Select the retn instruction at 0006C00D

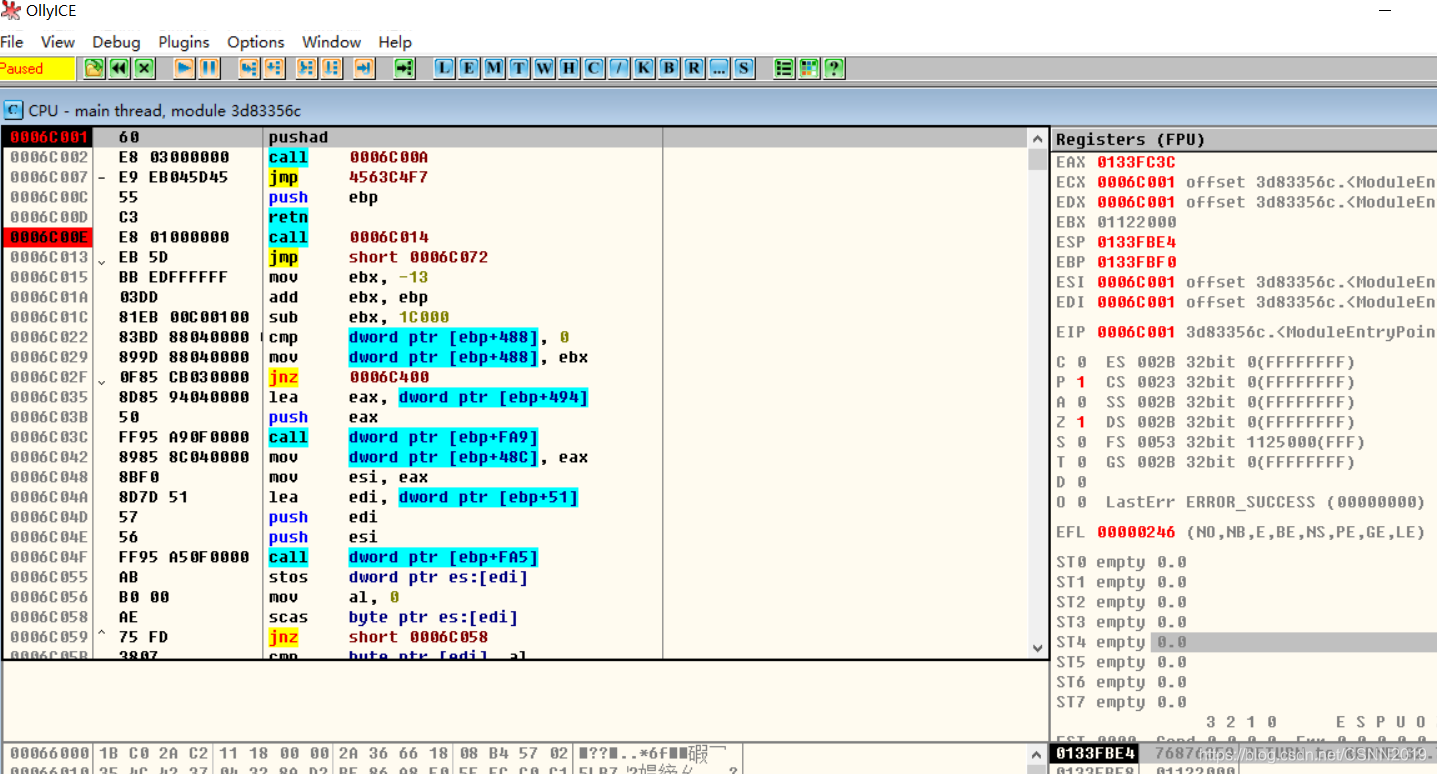coord(515,217)
